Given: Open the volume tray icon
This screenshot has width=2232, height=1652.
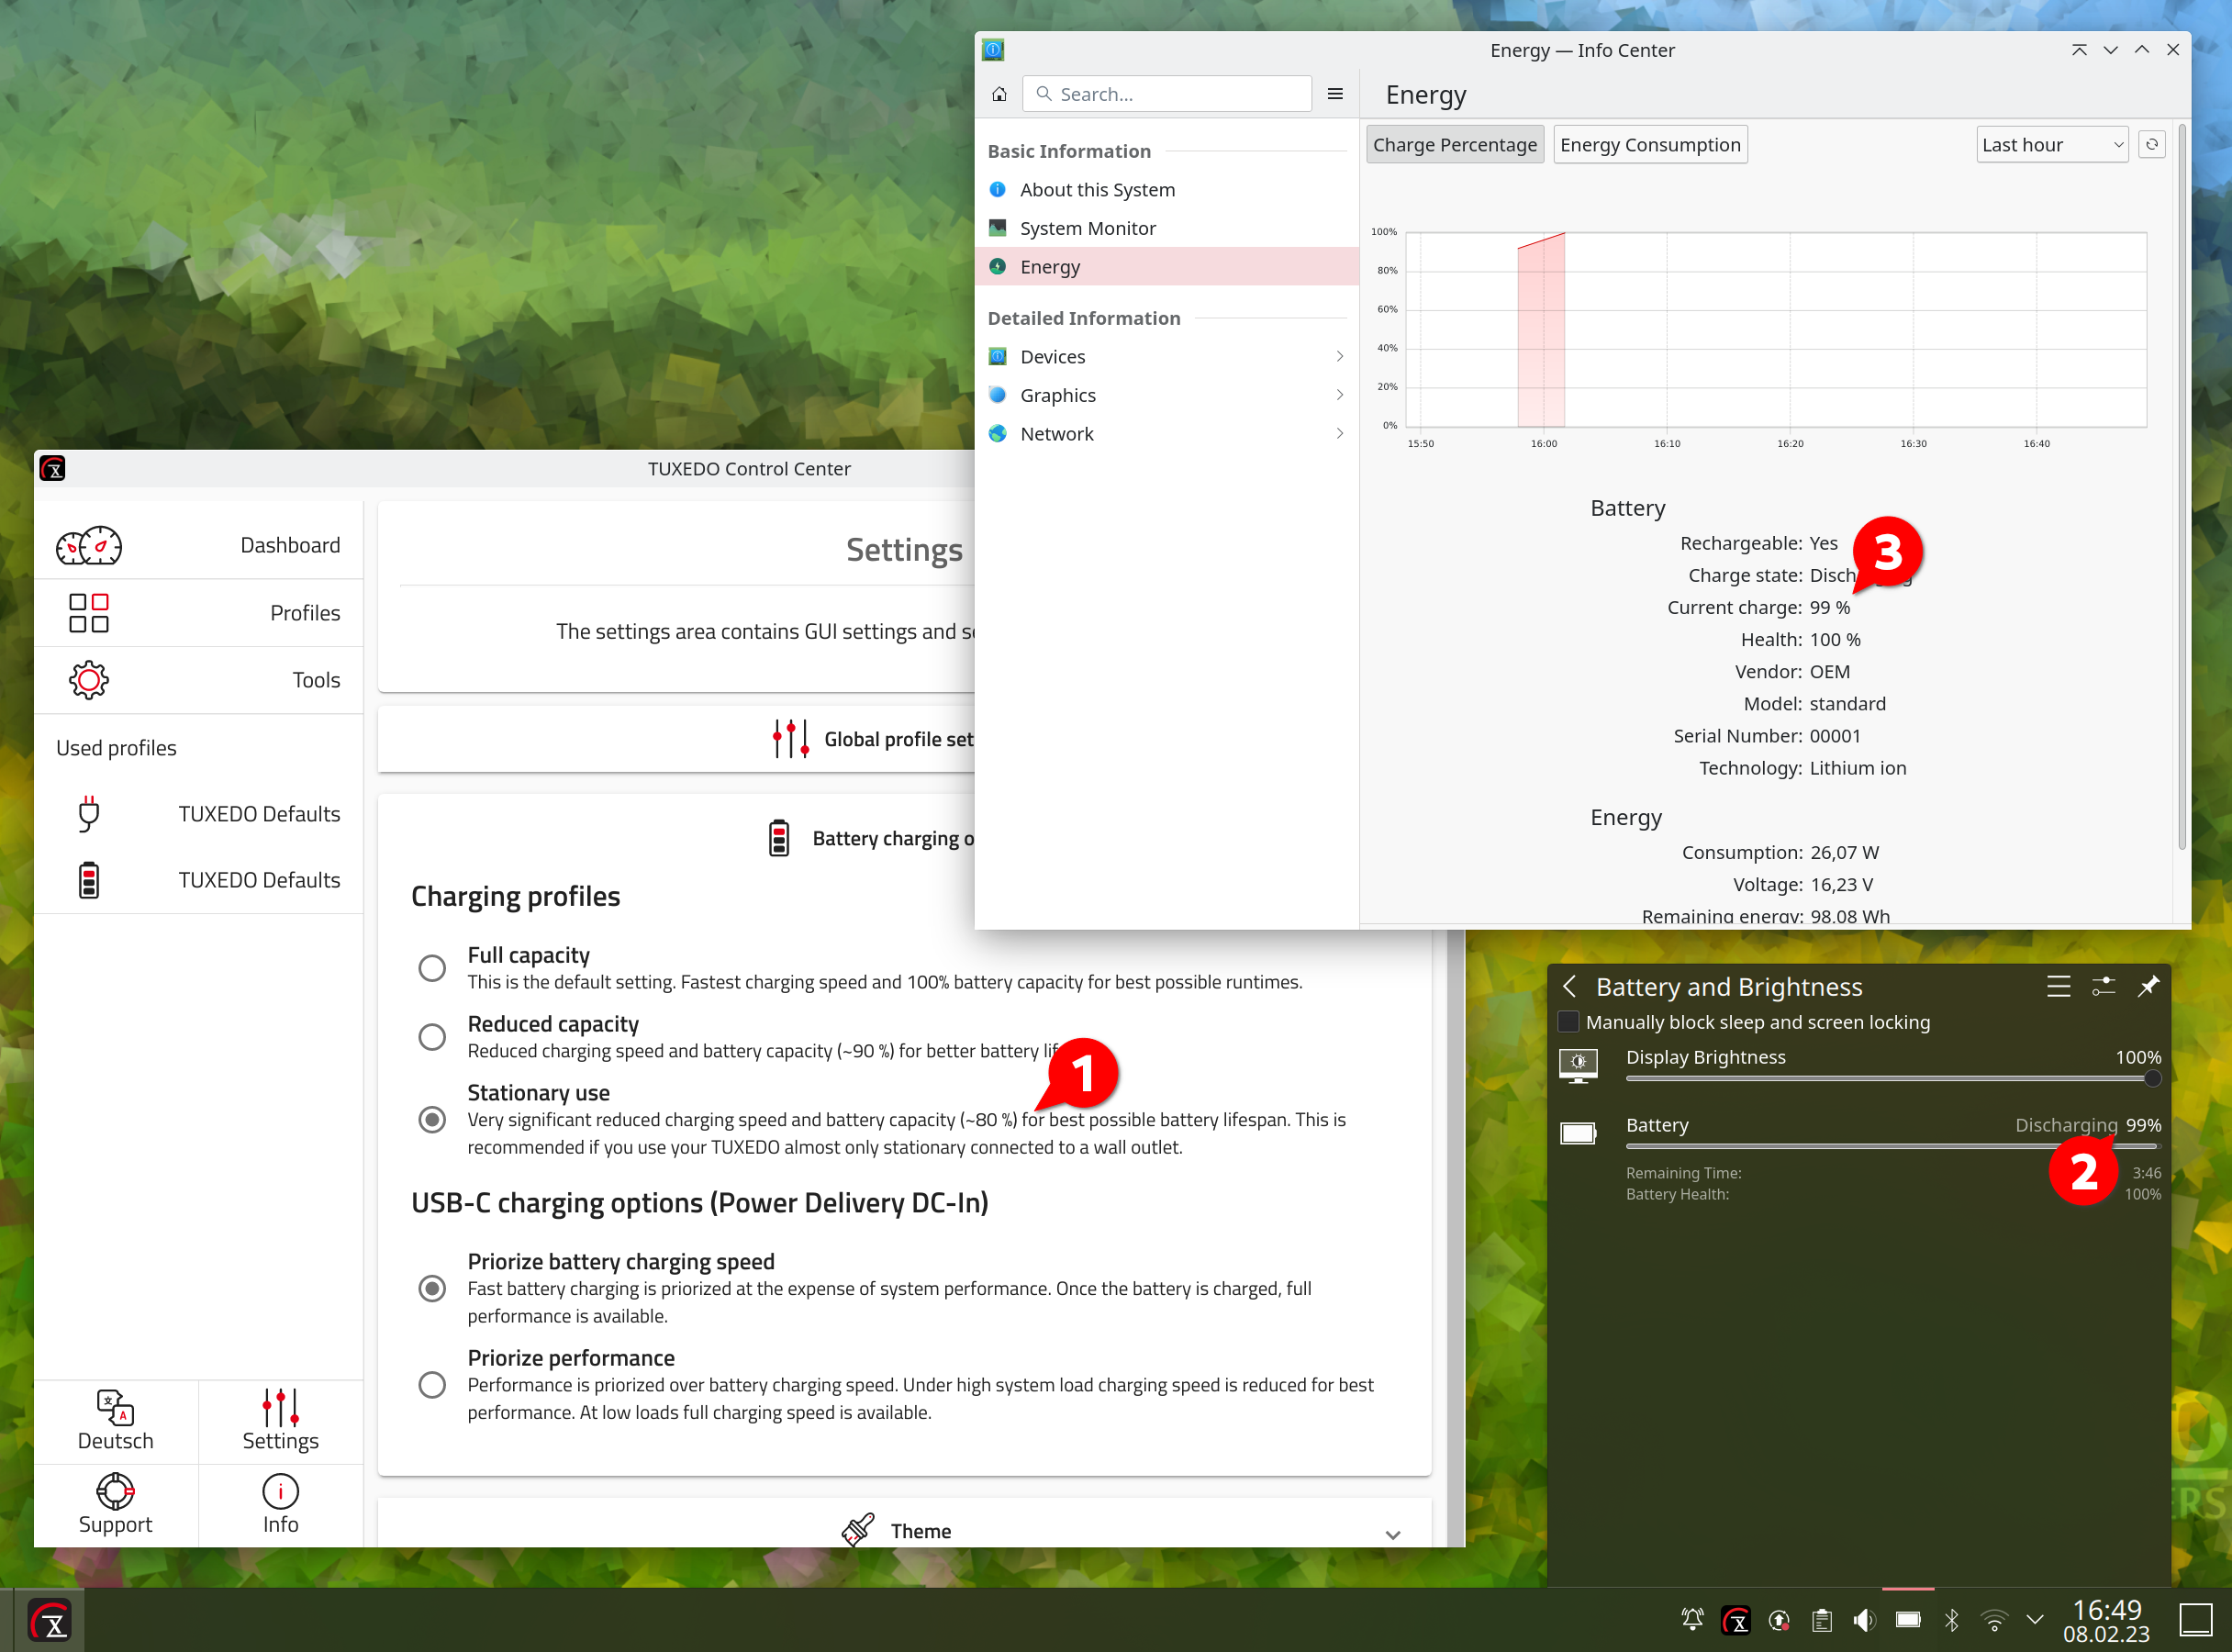Looking at the screenshot, I should pyautogui.click(x=1864, y=1620).
